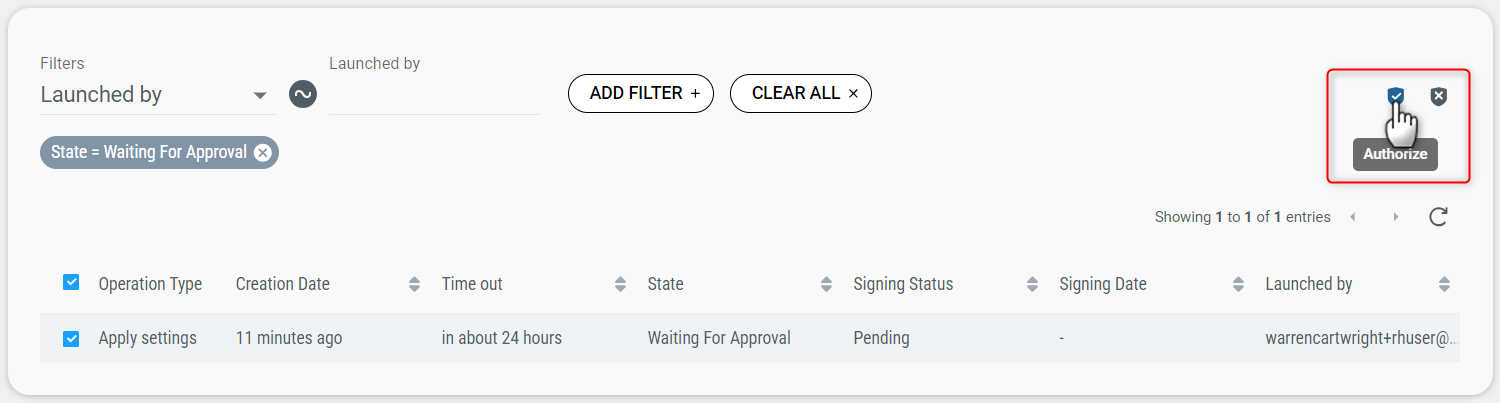This screenshot has width=1500, height=403.
Task: Click the ADD FILTER button
Action: pos(641,93)
